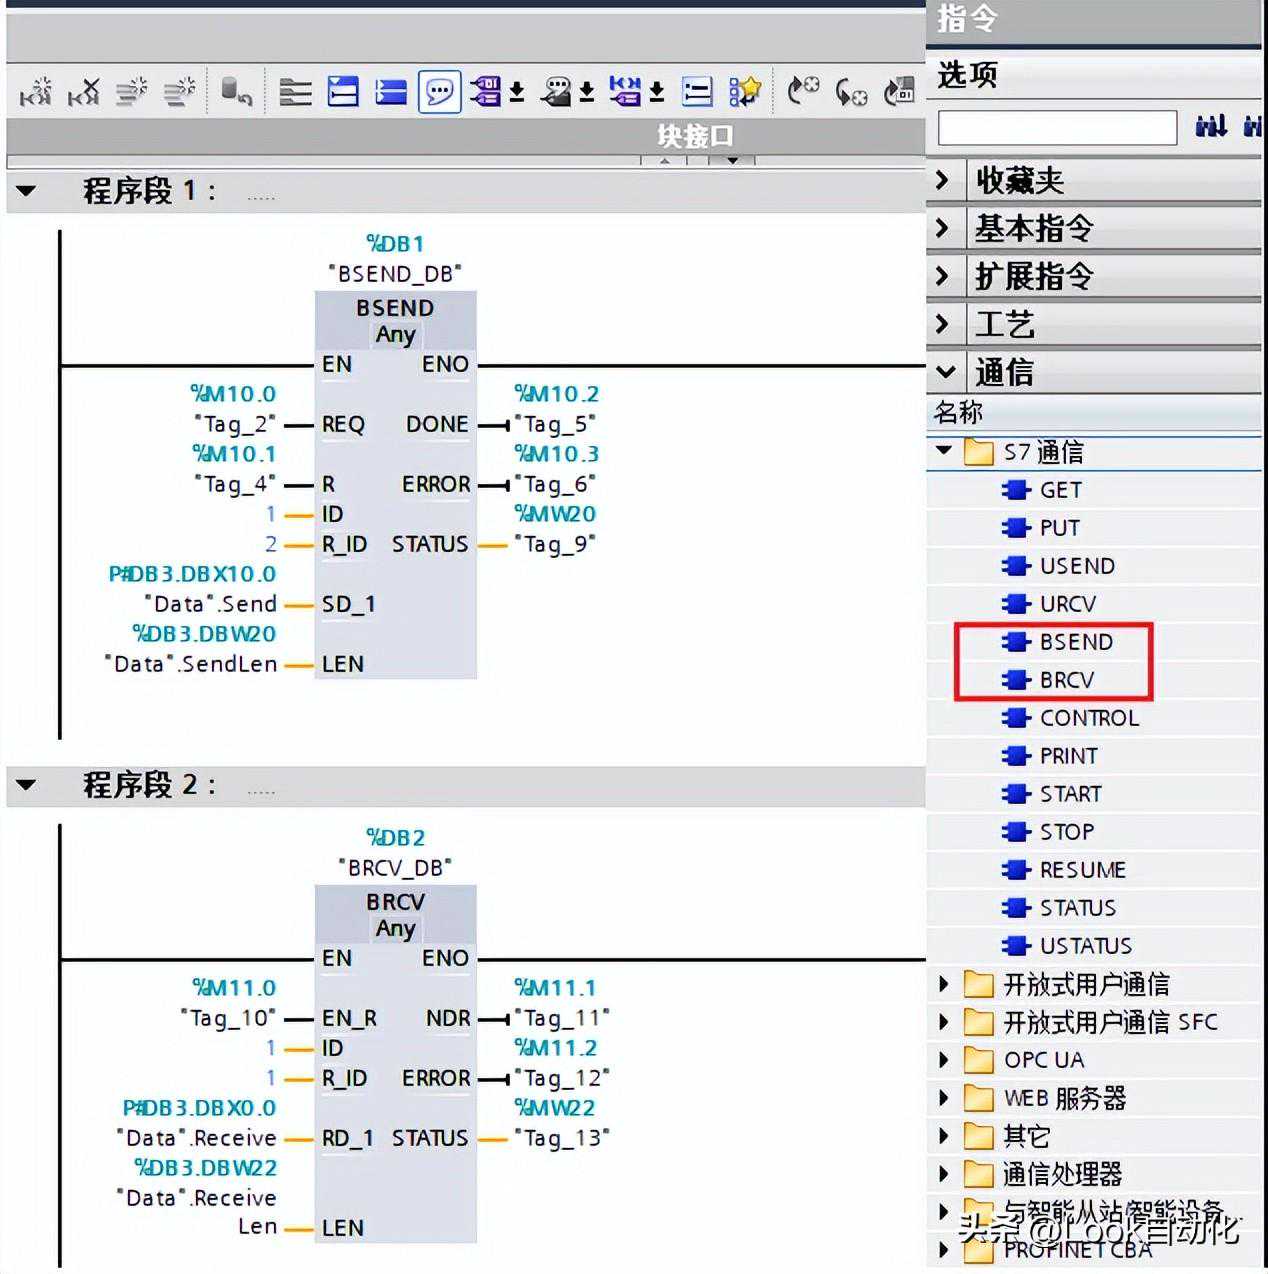Open the 扩展指令 instructions section
Viewport: 1268px width, 1274px height.
[942, 276]
